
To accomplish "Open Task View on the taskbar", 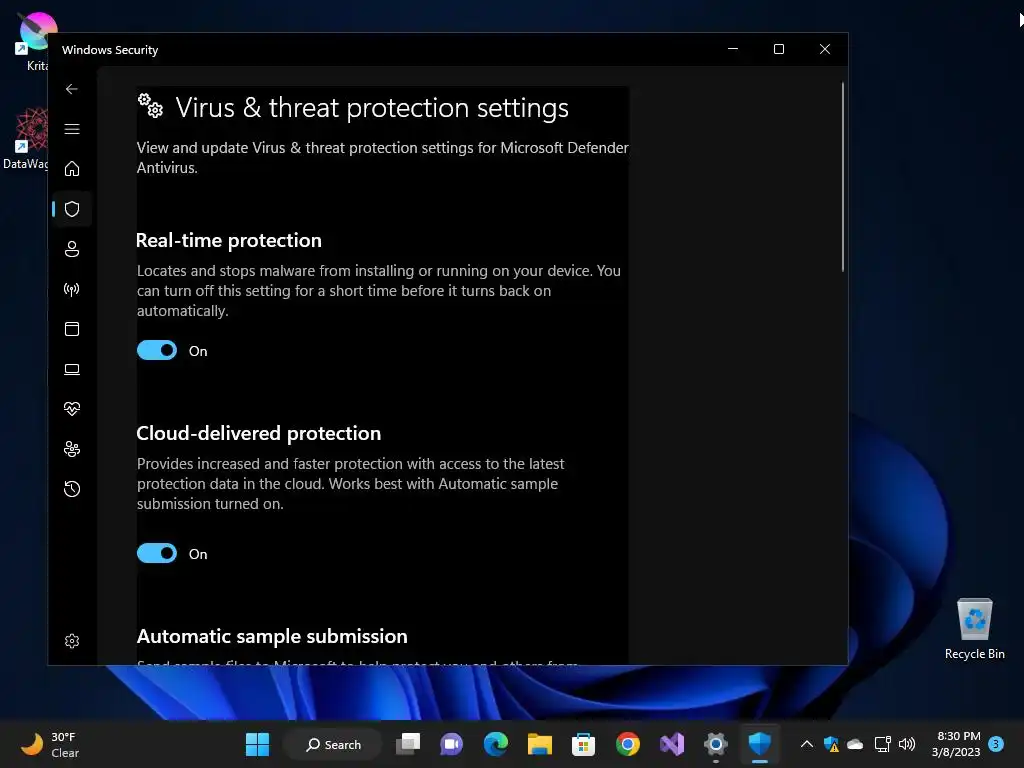I will tap(408, 744).
